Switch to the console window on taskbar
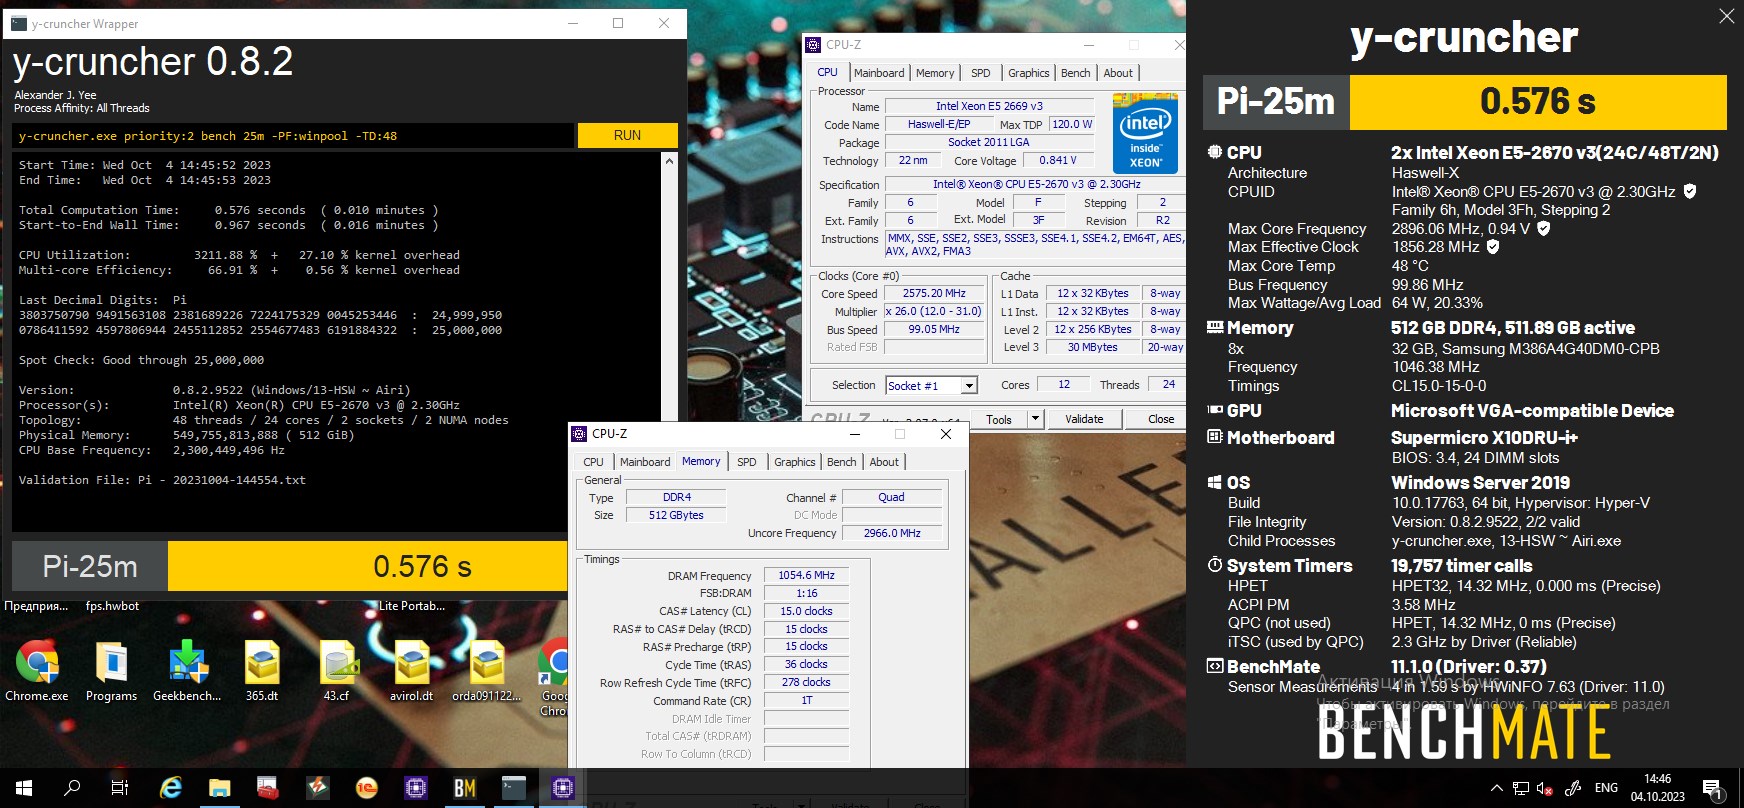The width and height of the screenshot is (1744, 808). tap(514, 788)
